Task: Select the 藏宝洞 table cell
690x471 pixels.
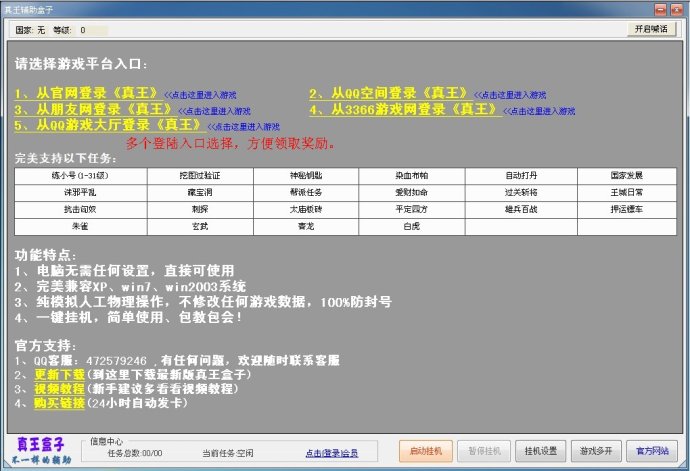Action: [200, 193]
